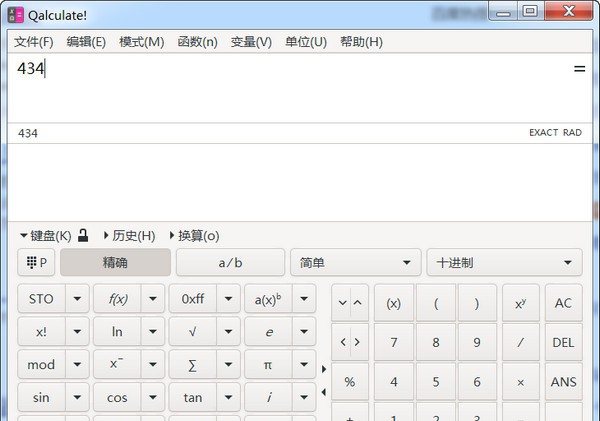Open the dropdown arrow next to a(x)ᵇ
The image size is (600, 421).
tap(304, 299)
